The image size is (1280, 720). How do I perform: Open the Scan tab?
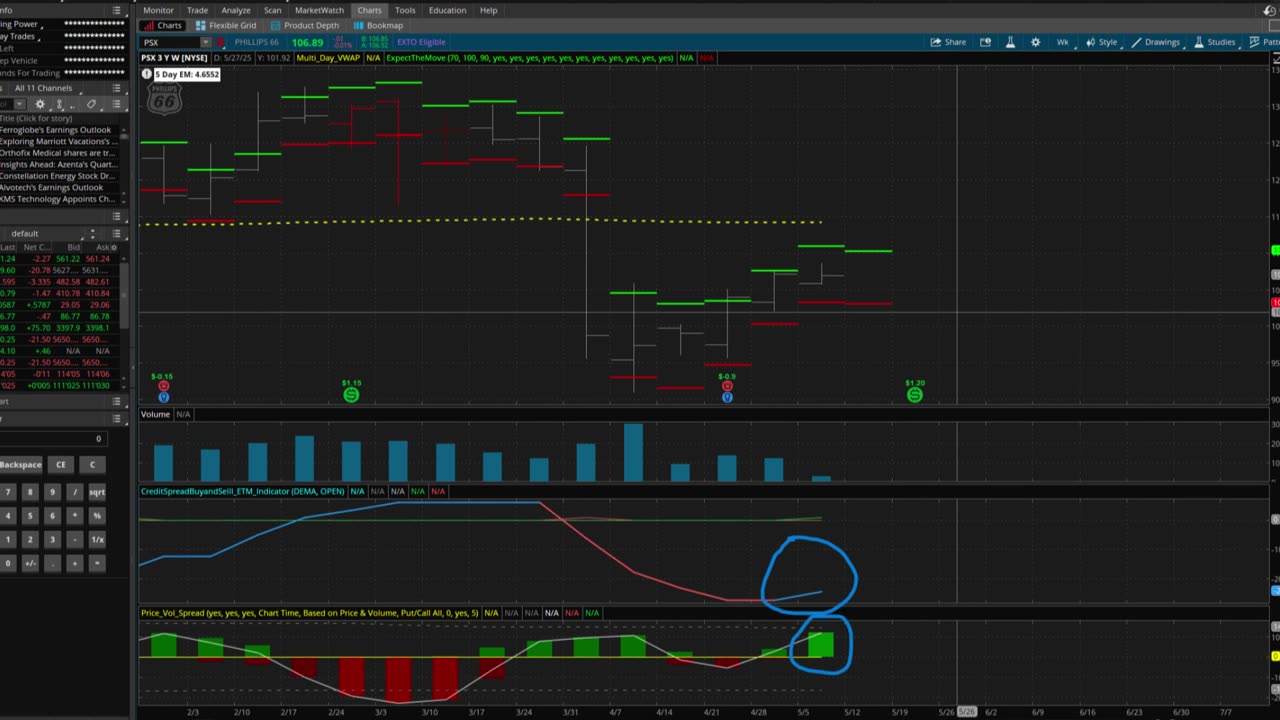tap(272, 10)
